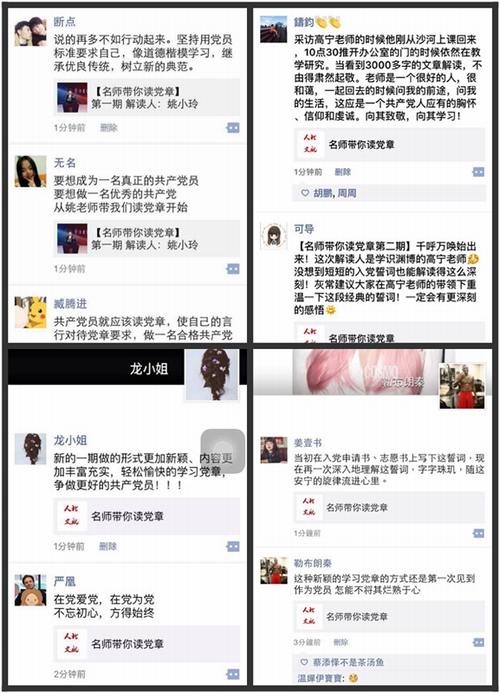The image size is (500, 693).
Task: Open shared article 第一期 解读人 in 断点's post
Action: click(147, 98)
